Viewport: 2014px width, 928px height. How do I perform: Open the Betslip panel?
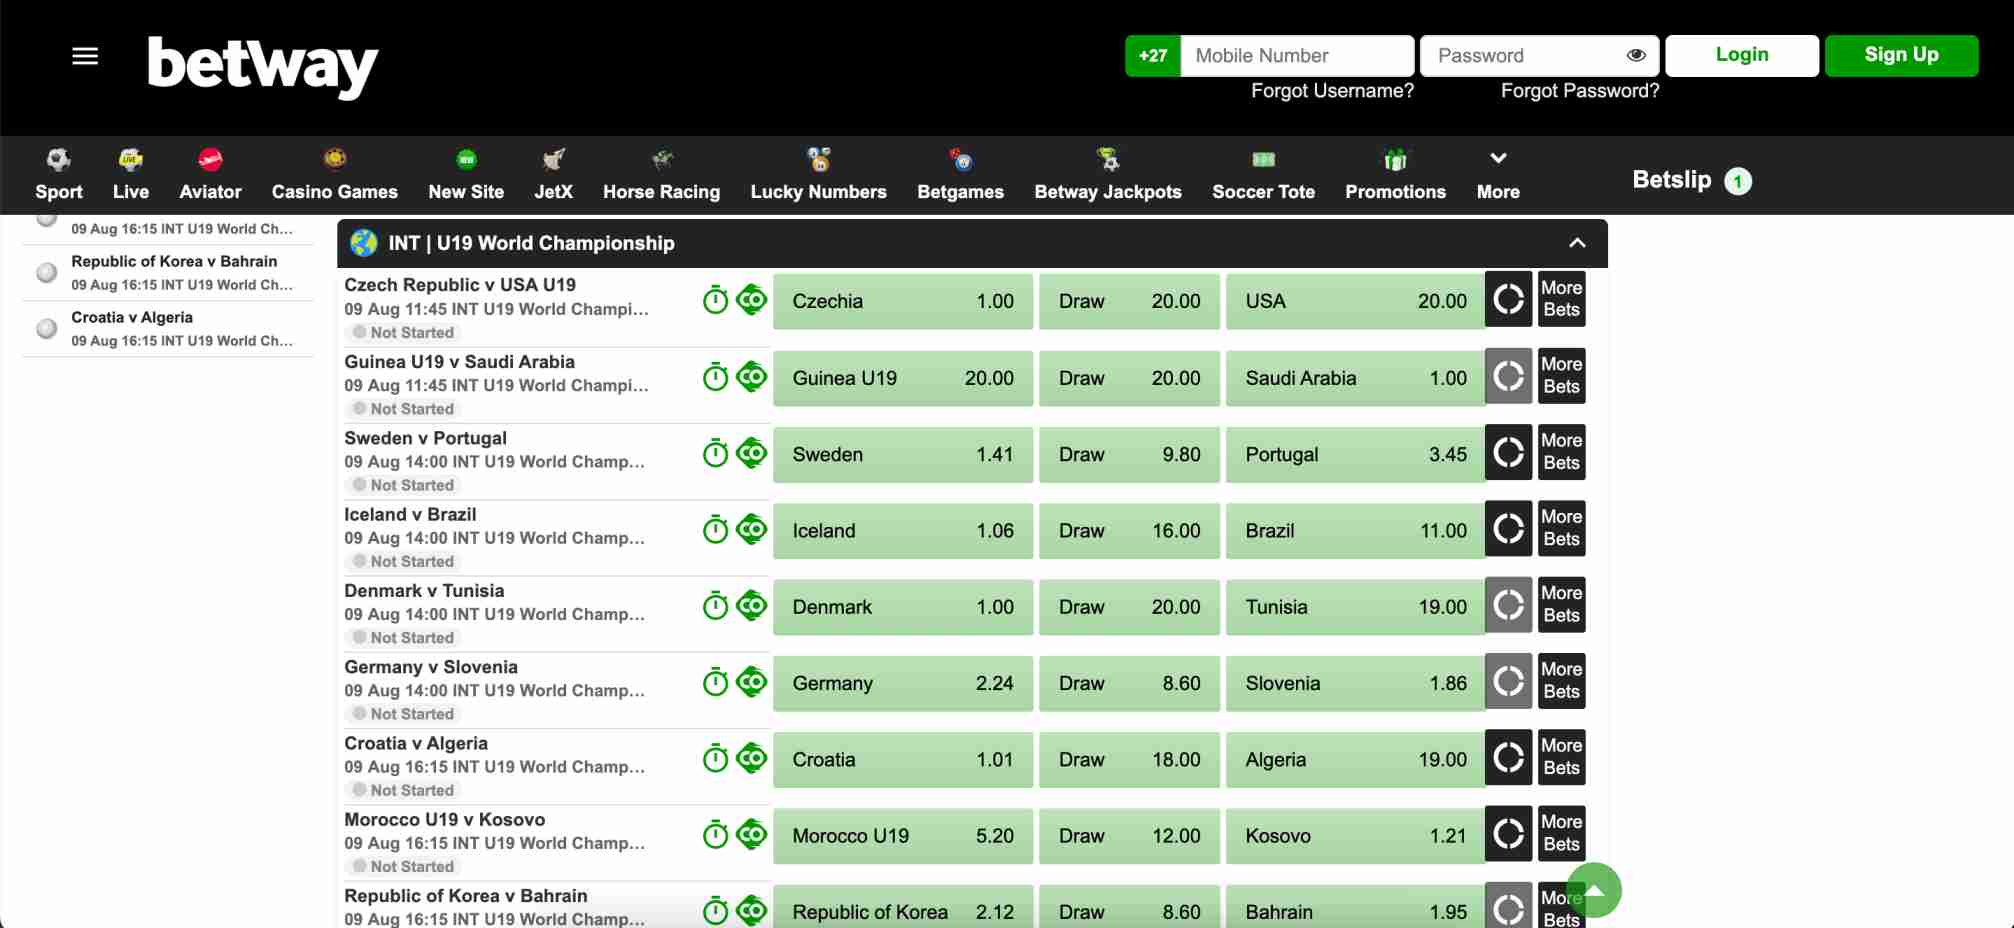coord(1691,180)
